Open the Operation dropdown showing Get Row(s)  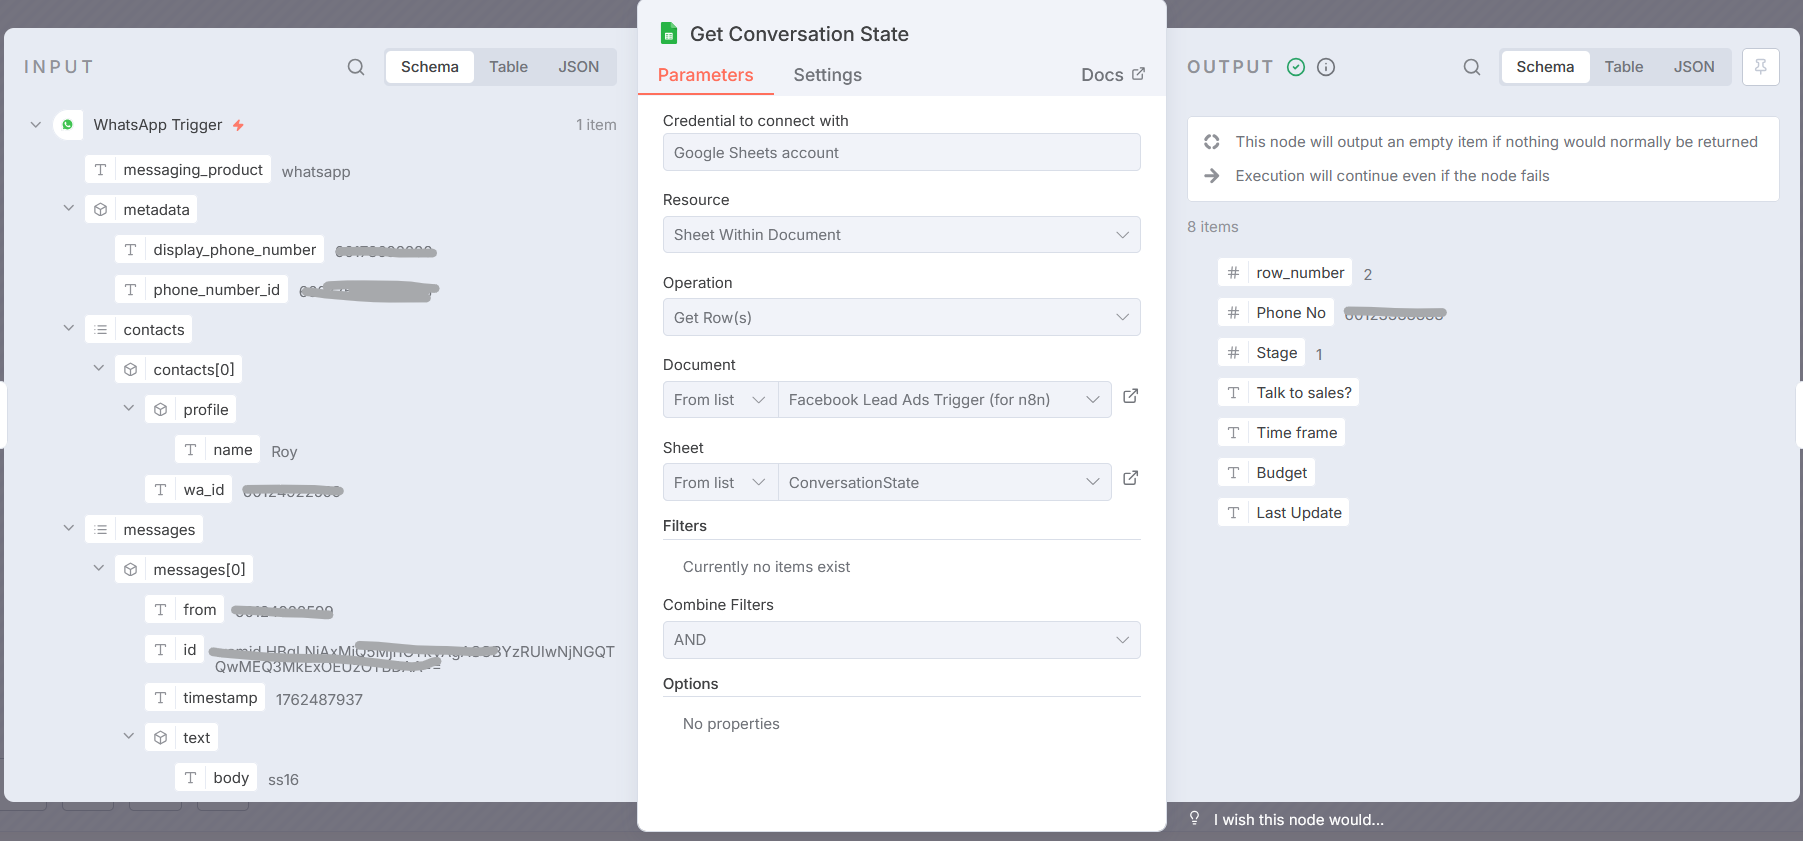coord(901,318)
